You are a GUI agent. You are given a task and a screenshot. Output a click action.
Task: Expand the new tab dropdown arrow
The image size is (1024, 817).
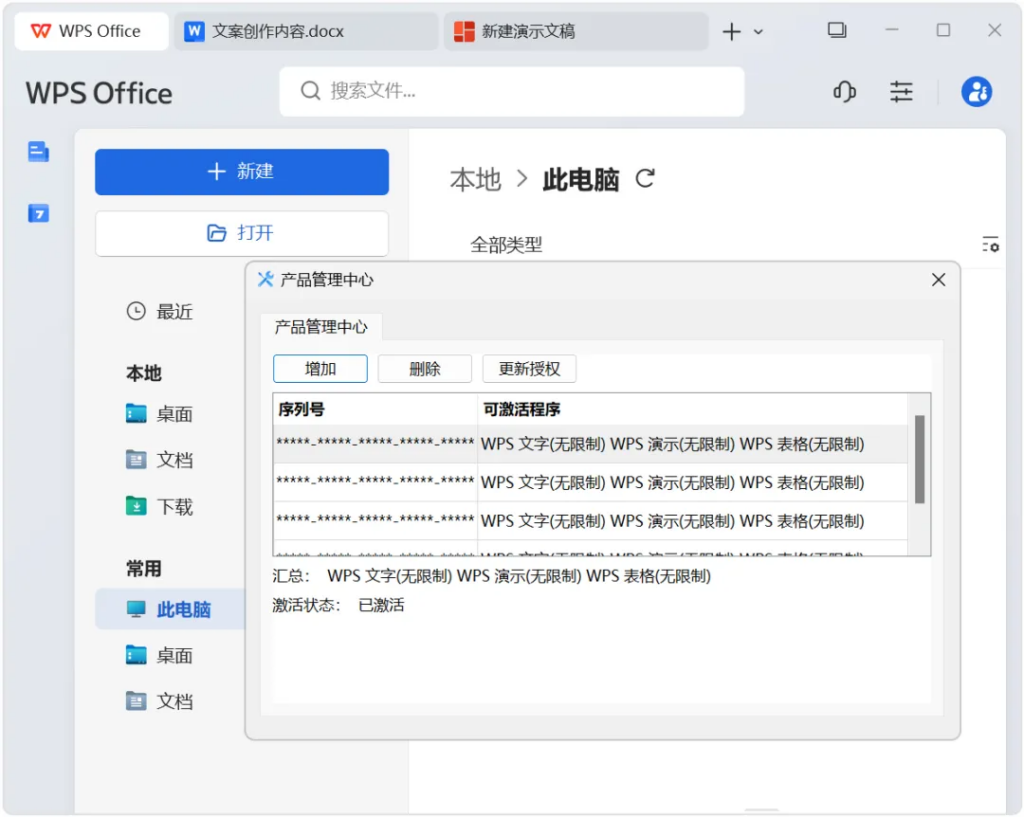click(758, 32)
